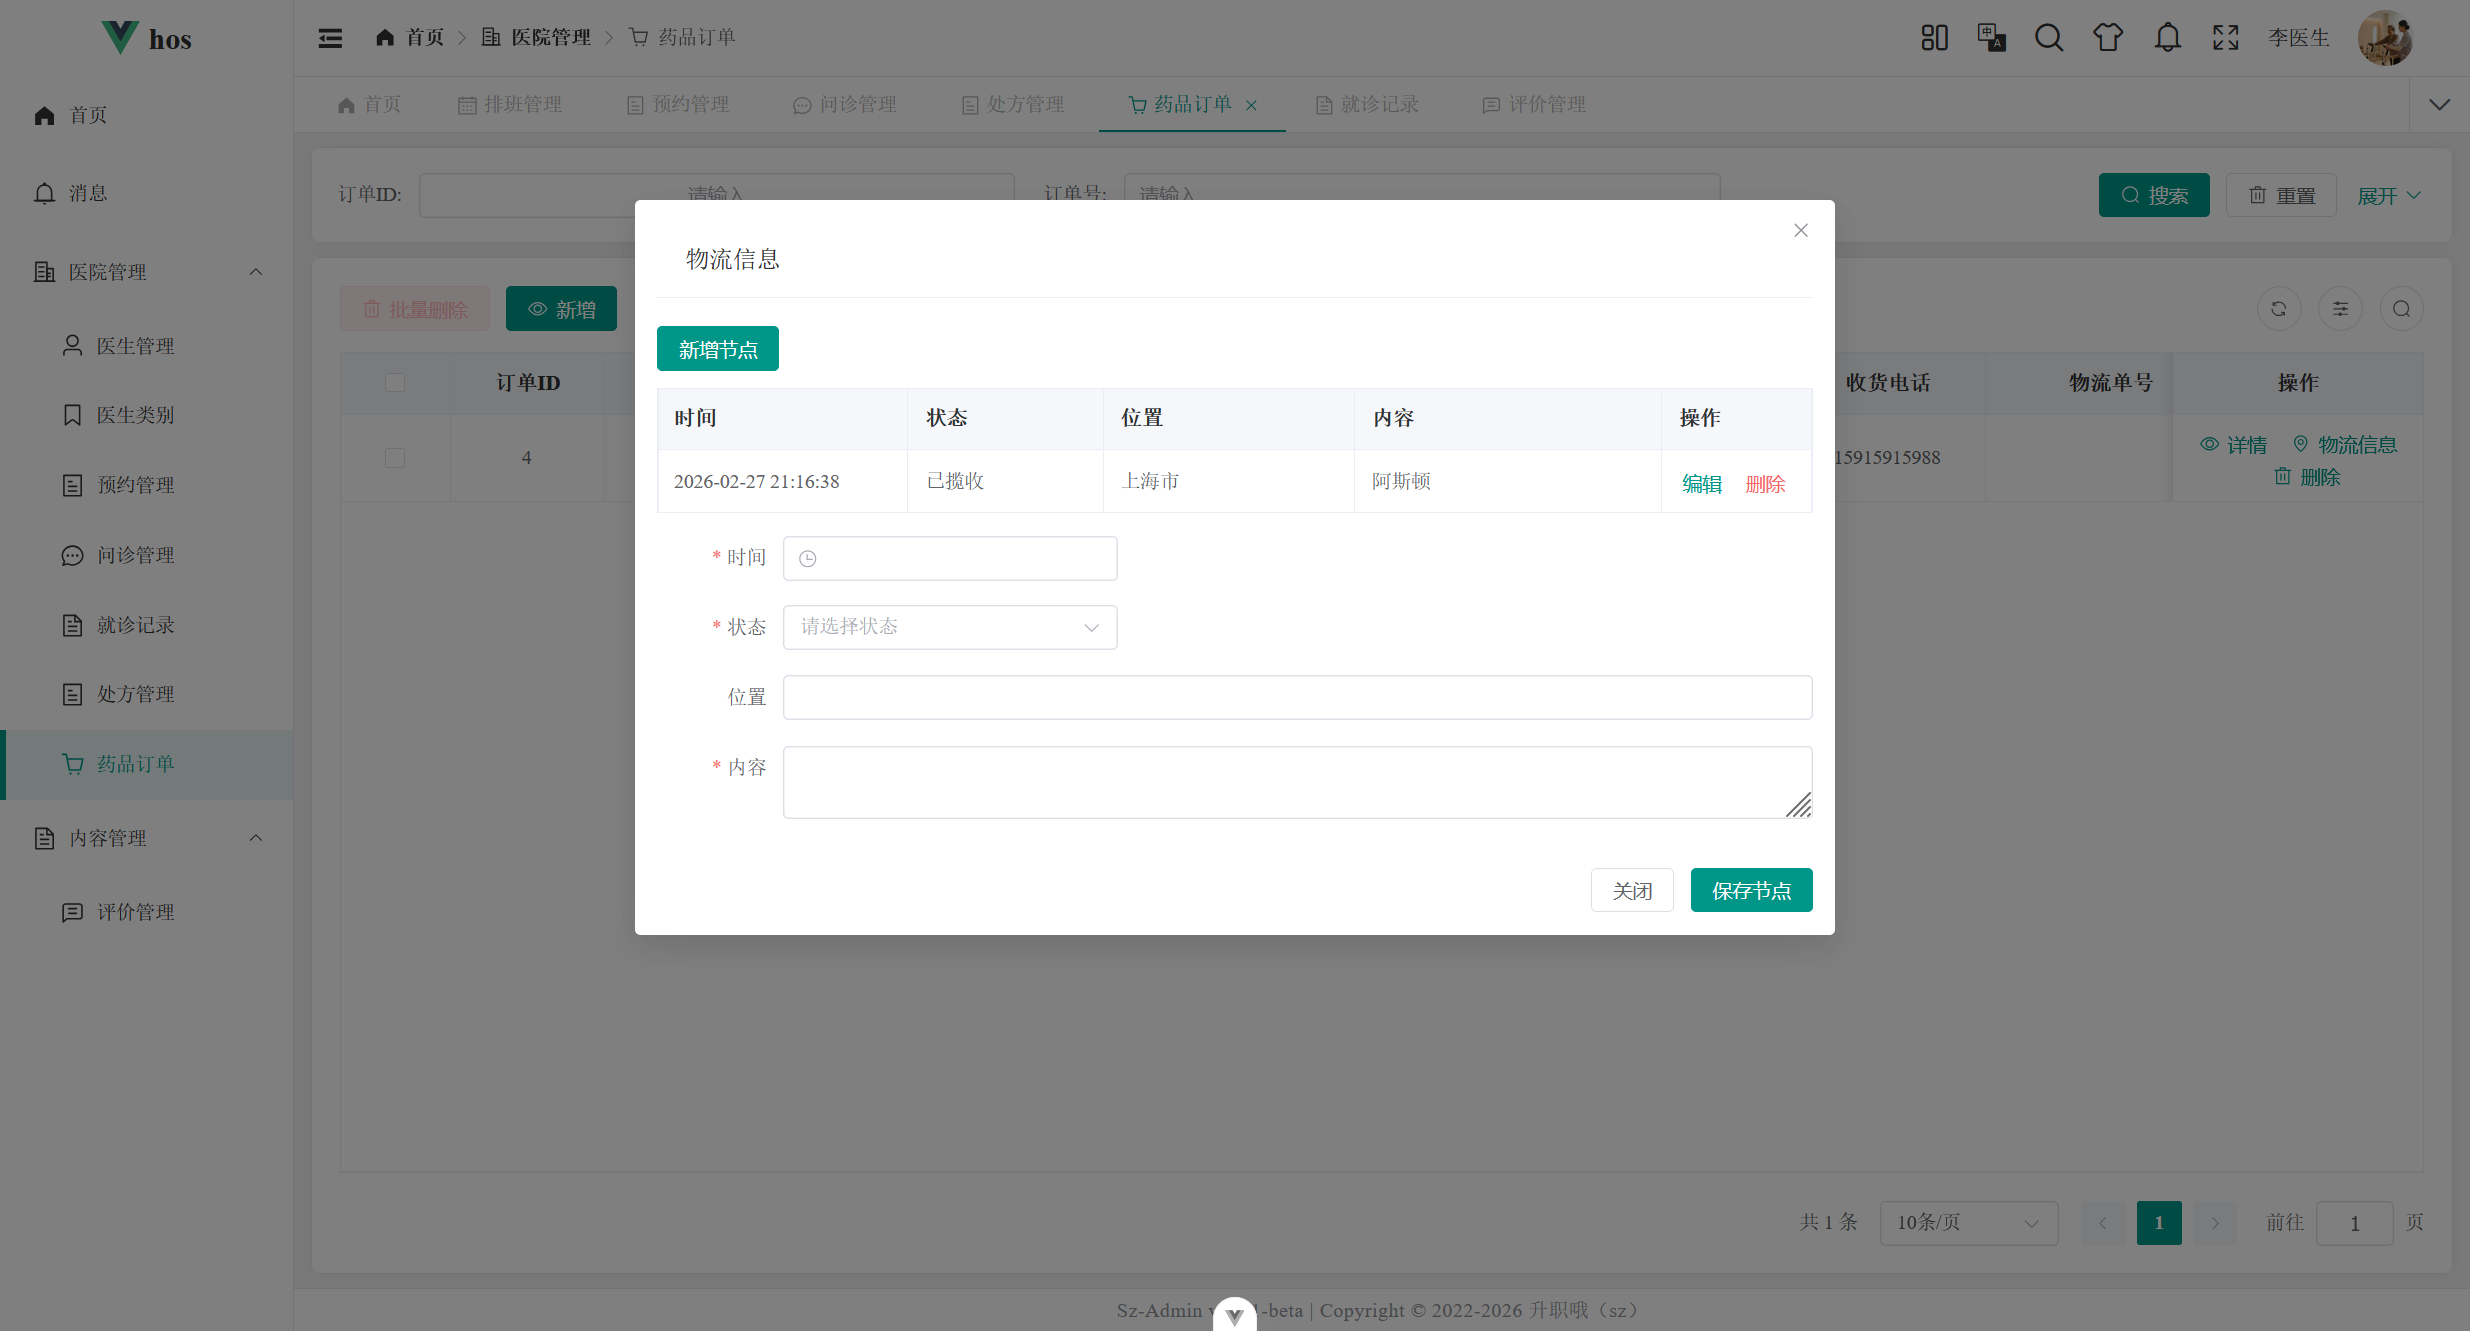Close the 物流信息 dialog with X
This screenshot has width=2470, height=1331.
click(x=1801, y=231)
